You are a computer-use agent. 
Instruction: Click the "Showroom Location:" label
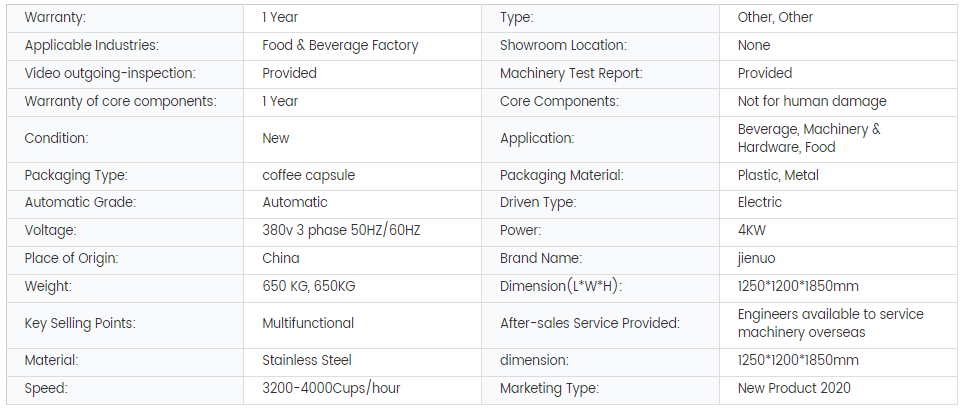(562, 46)
